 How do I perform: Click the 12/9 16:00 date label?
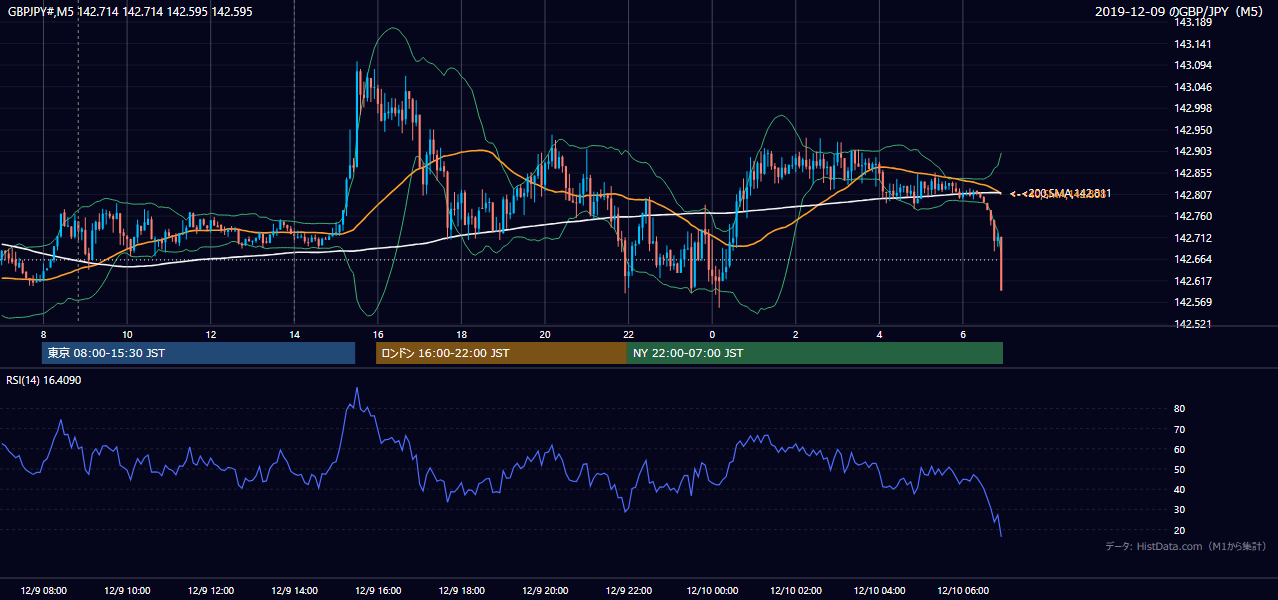point(378,590)
